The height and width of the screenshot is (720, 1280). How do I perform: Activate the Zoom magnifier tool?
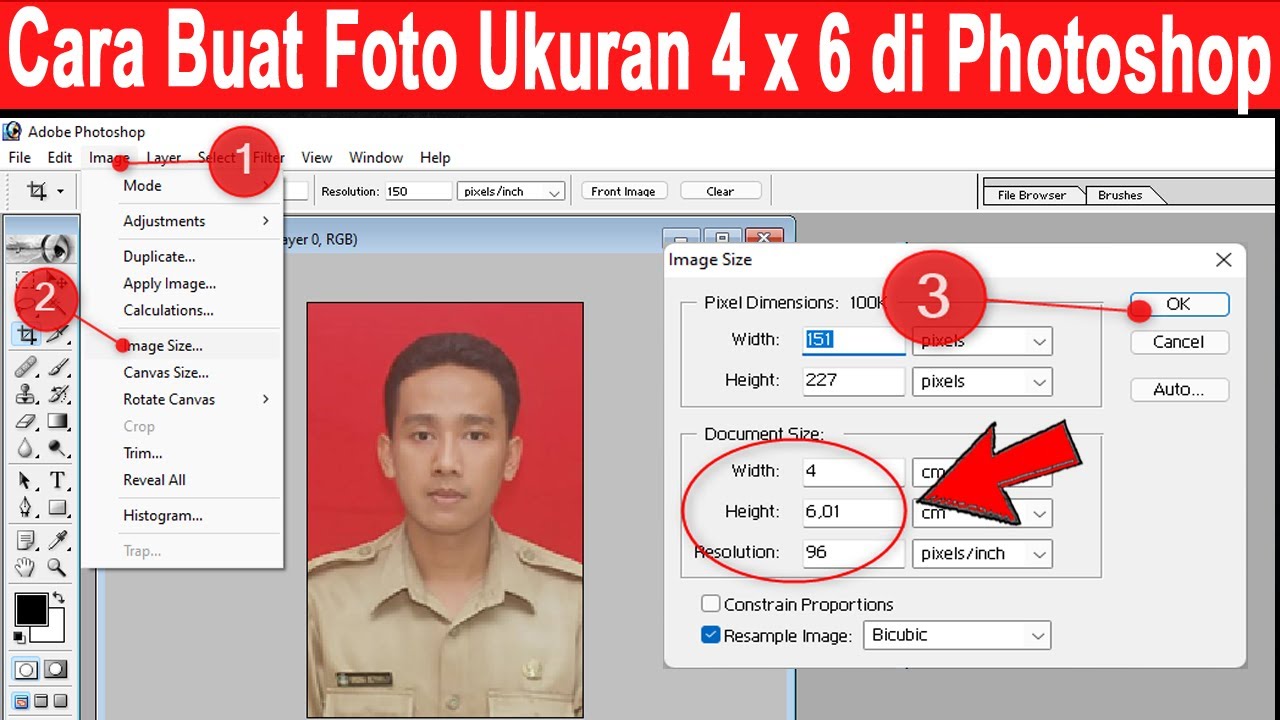tap(57, 568)
